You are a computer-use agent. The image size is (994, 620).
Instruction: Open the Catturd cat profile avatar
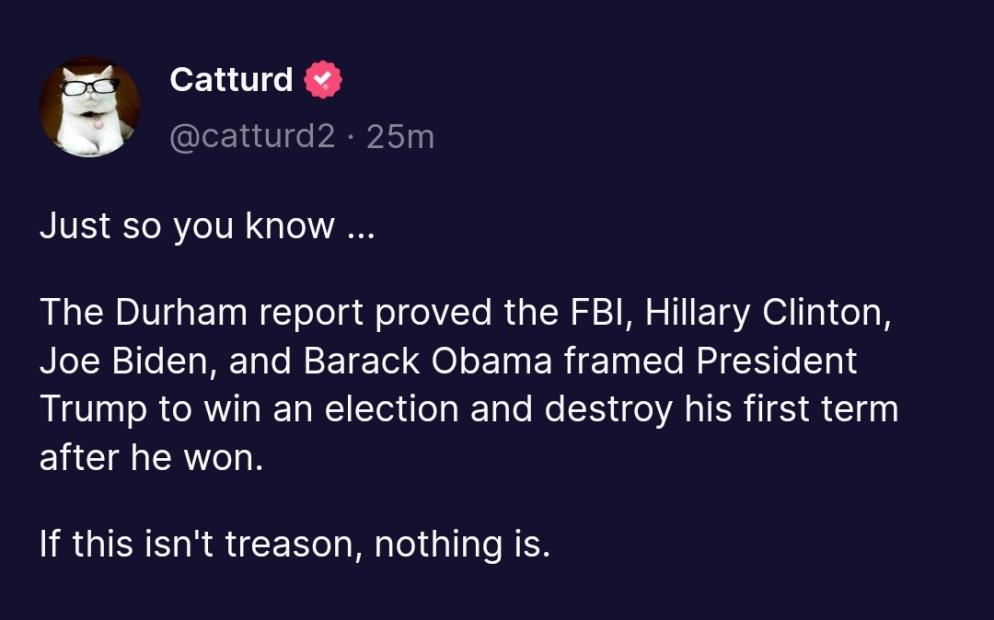[x=89, y=107]
